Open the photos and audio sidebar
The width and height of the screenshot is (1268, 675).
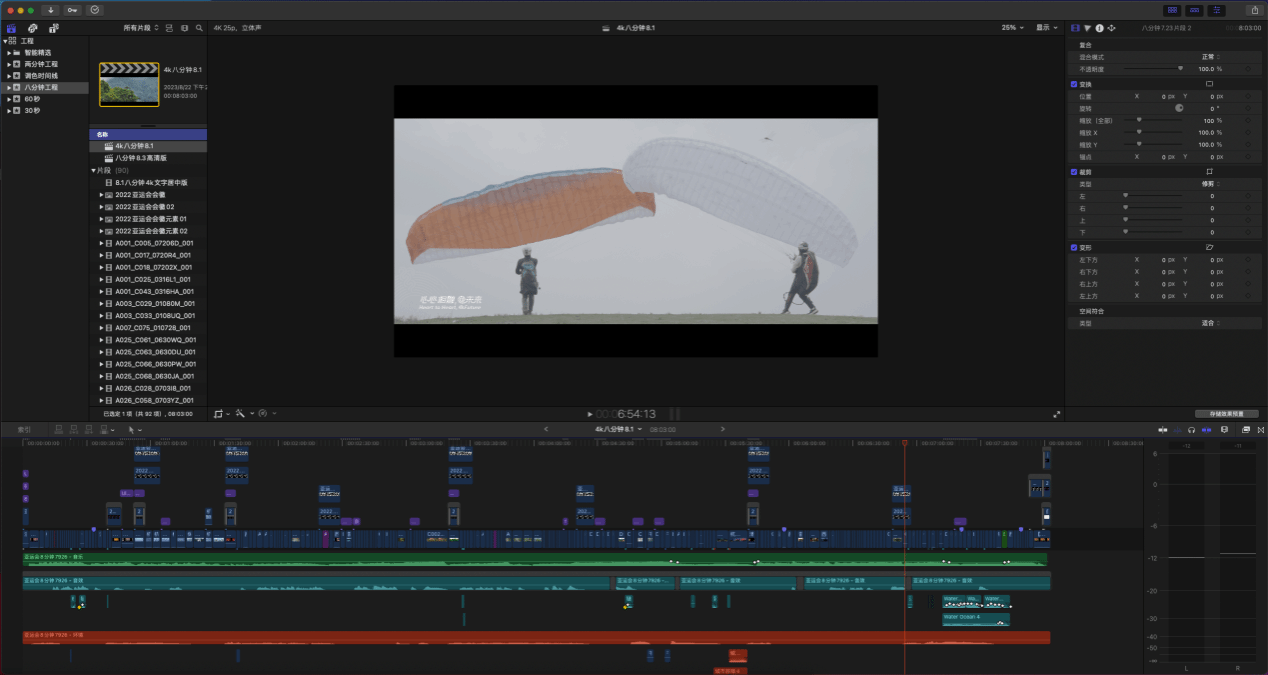tap(33, 28)
